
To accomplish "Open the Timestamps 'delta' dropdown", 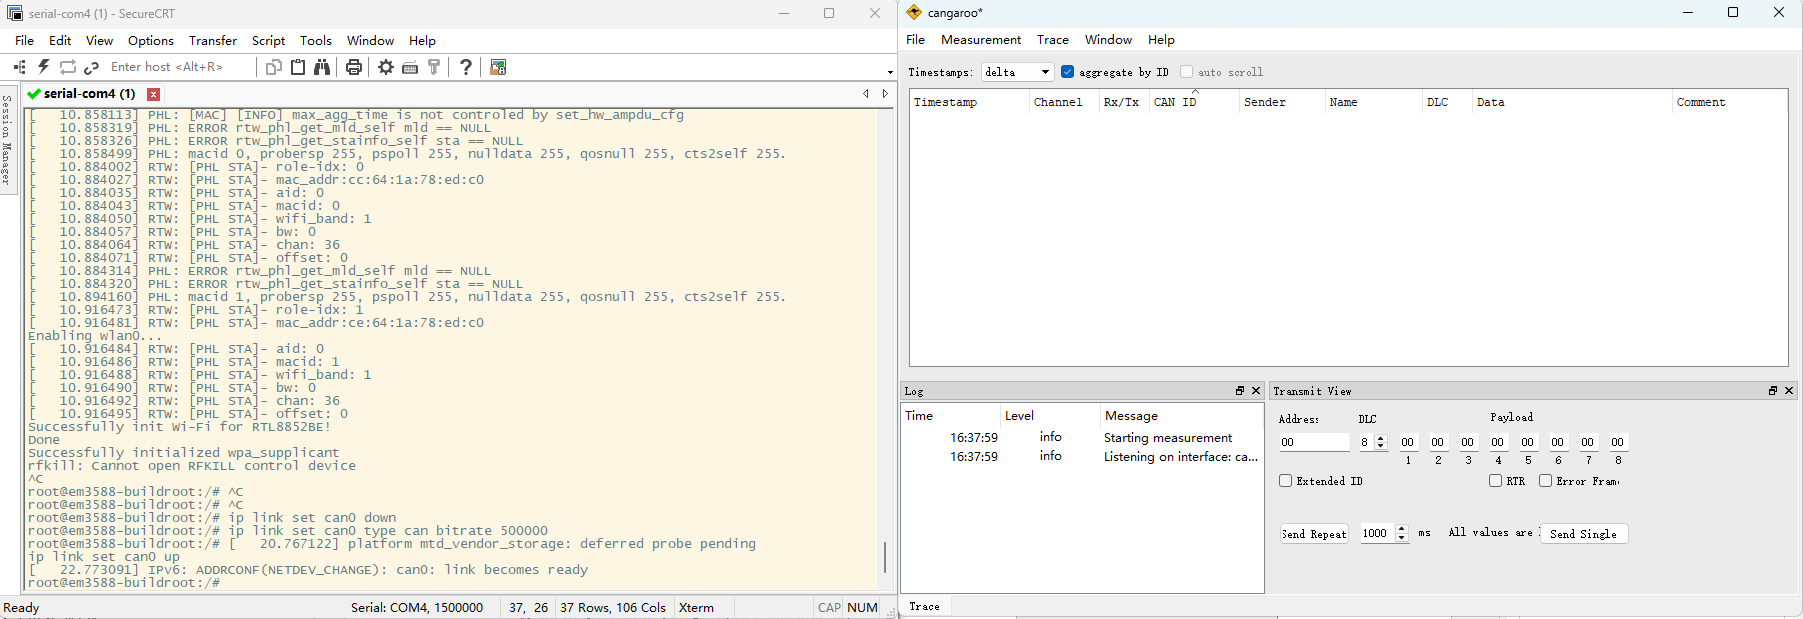I will coord(1018,72).
